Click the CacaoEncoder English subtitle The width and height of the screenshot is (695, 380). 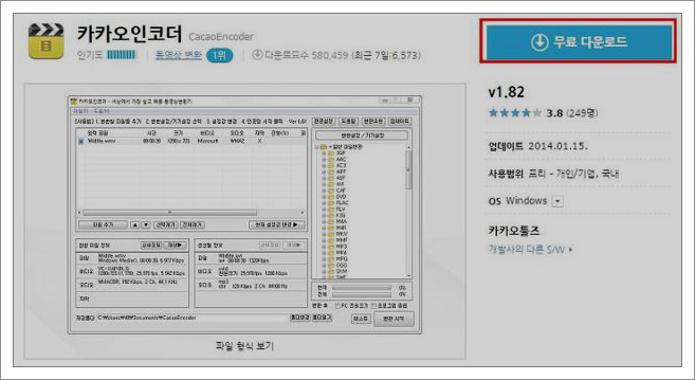click(x=221, y=37)
